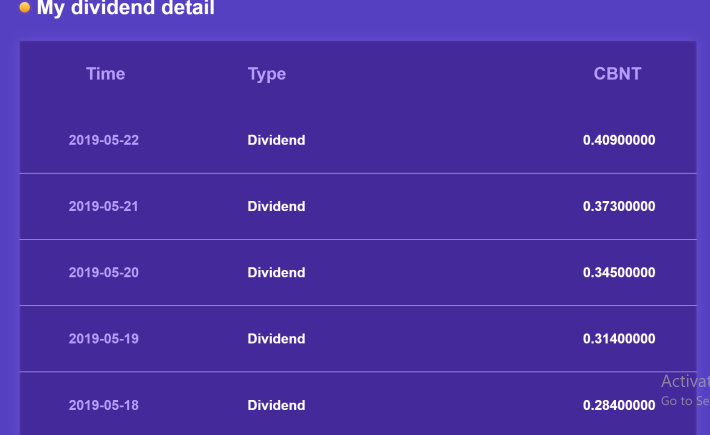Click the date 2019-05-21
This screenshot has height=435, width=710.
(x=104, y=206)
